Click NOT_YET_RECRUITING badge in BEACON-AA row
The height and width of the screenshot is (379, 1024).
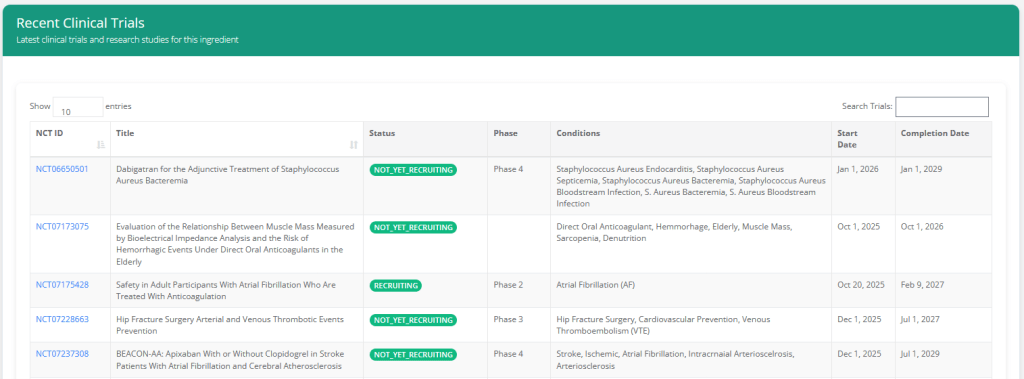point(413,355)
